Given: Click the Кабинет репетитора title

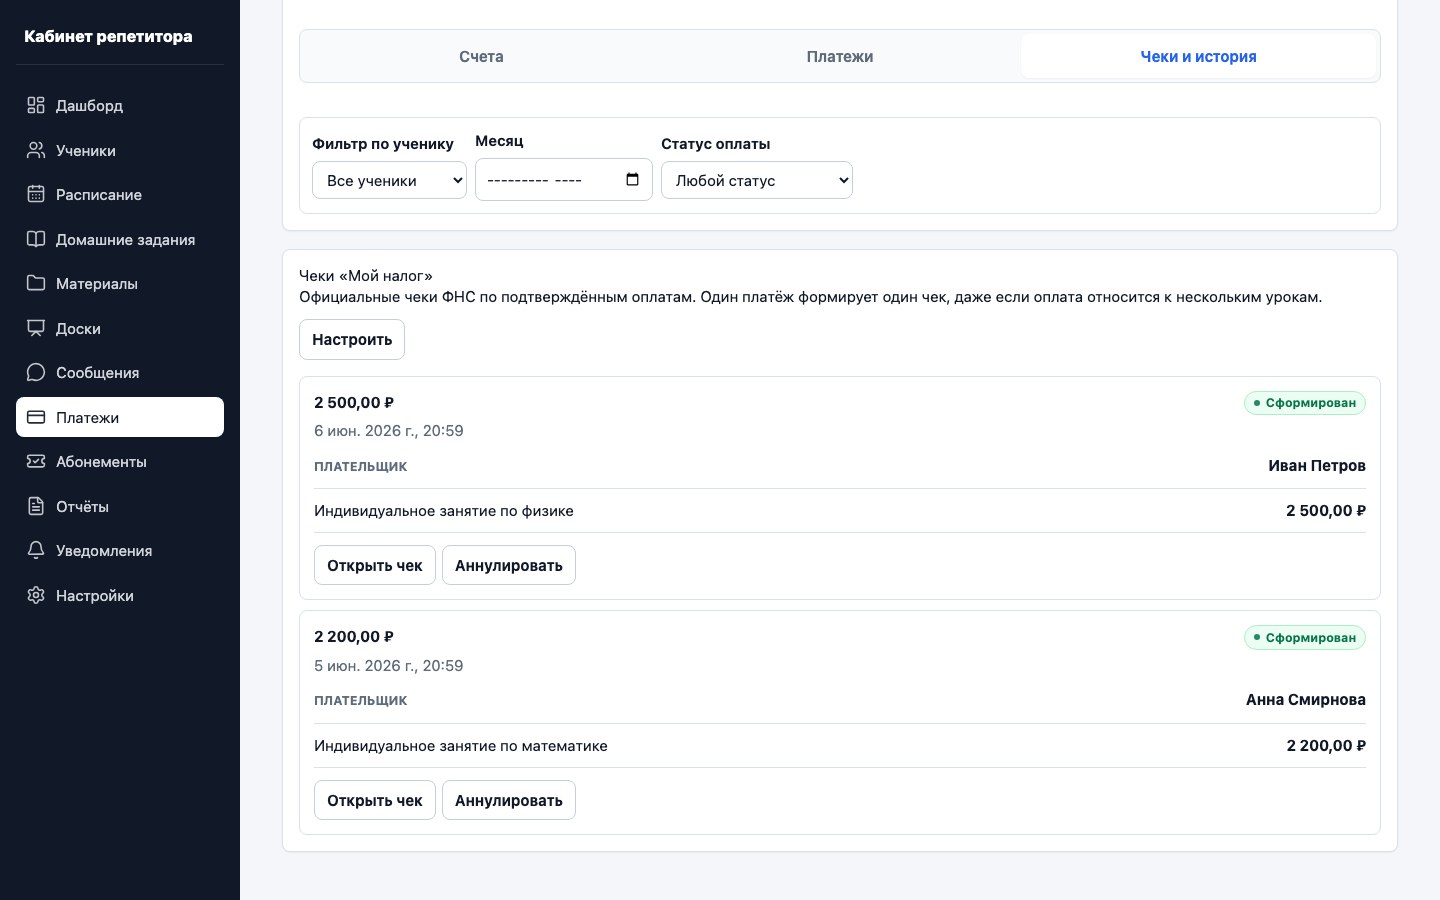Looking at the screenshot, I should coord(108,36).
